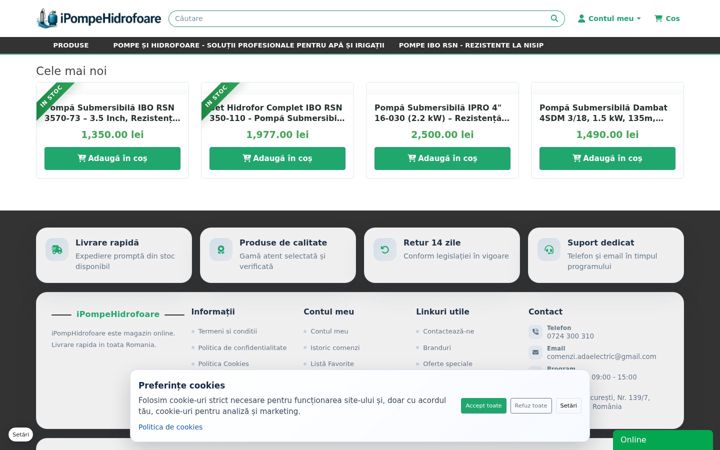The width and height of the screenshot is (720, 450).
Task: Open cookie Setări in the banner
Action: click(x=568, y=406)
